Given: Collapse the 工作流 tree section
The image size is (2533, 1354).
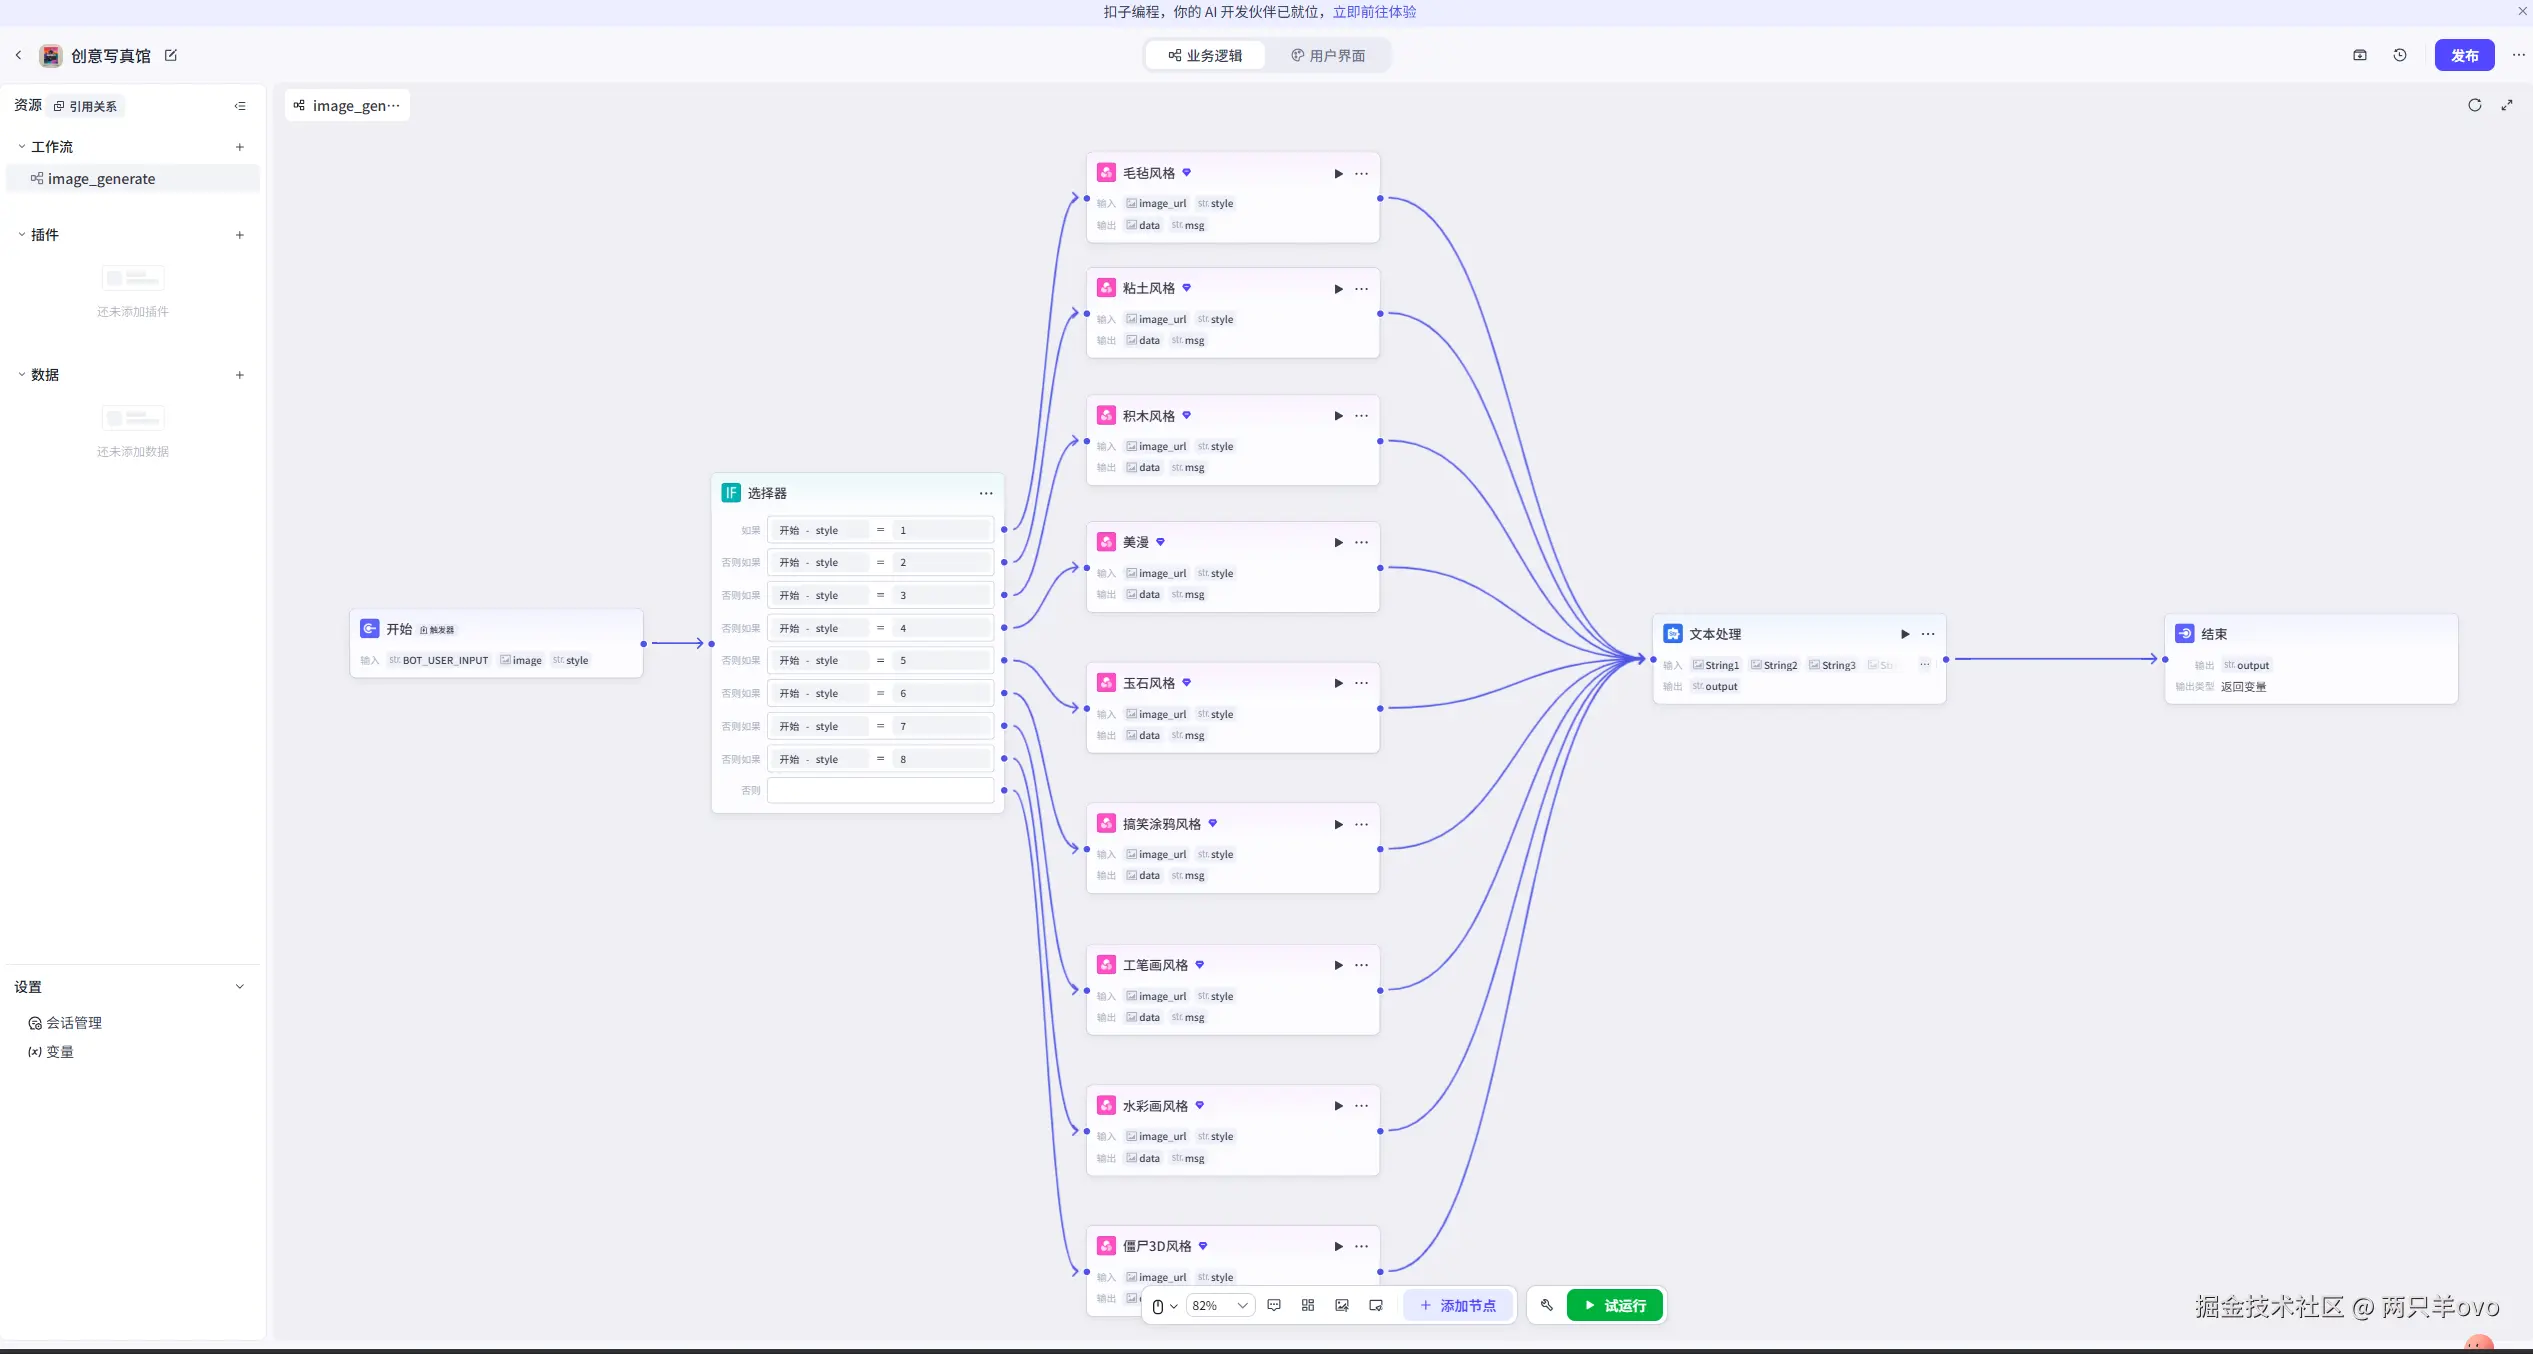Looking at the screenshot, I should [x=22, y=147].
